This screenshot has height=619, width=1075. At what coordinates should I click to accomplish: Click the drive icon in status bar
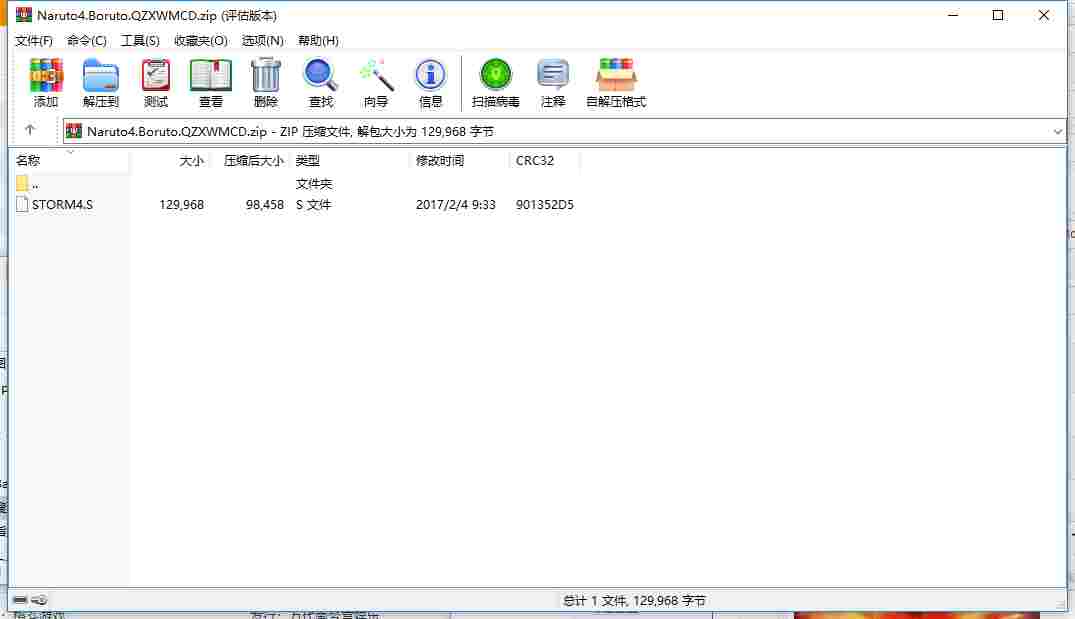pyautogui.click(x=20, y=600)
